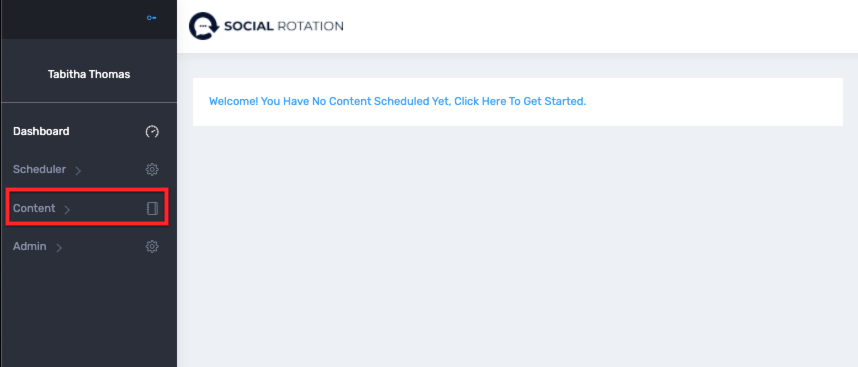Open the Scheduler menu label
Screen dimensions: 858x367
(39, 170)
